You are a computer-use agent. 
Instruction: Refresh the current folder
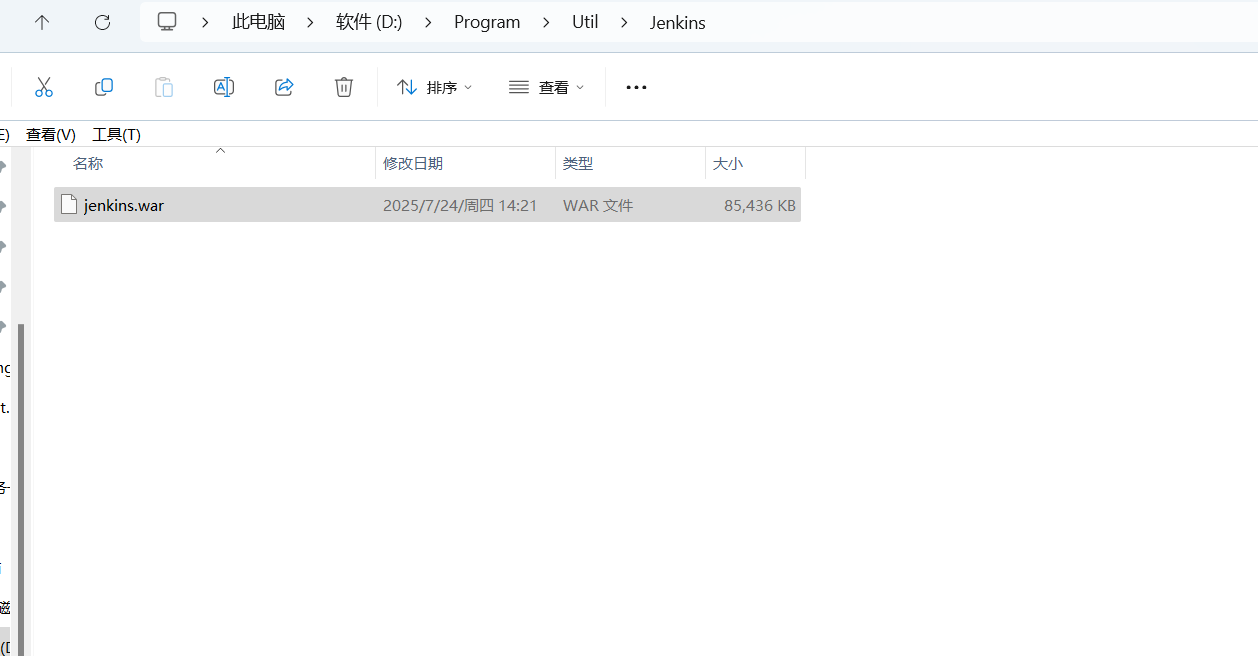tap(102, 22)
